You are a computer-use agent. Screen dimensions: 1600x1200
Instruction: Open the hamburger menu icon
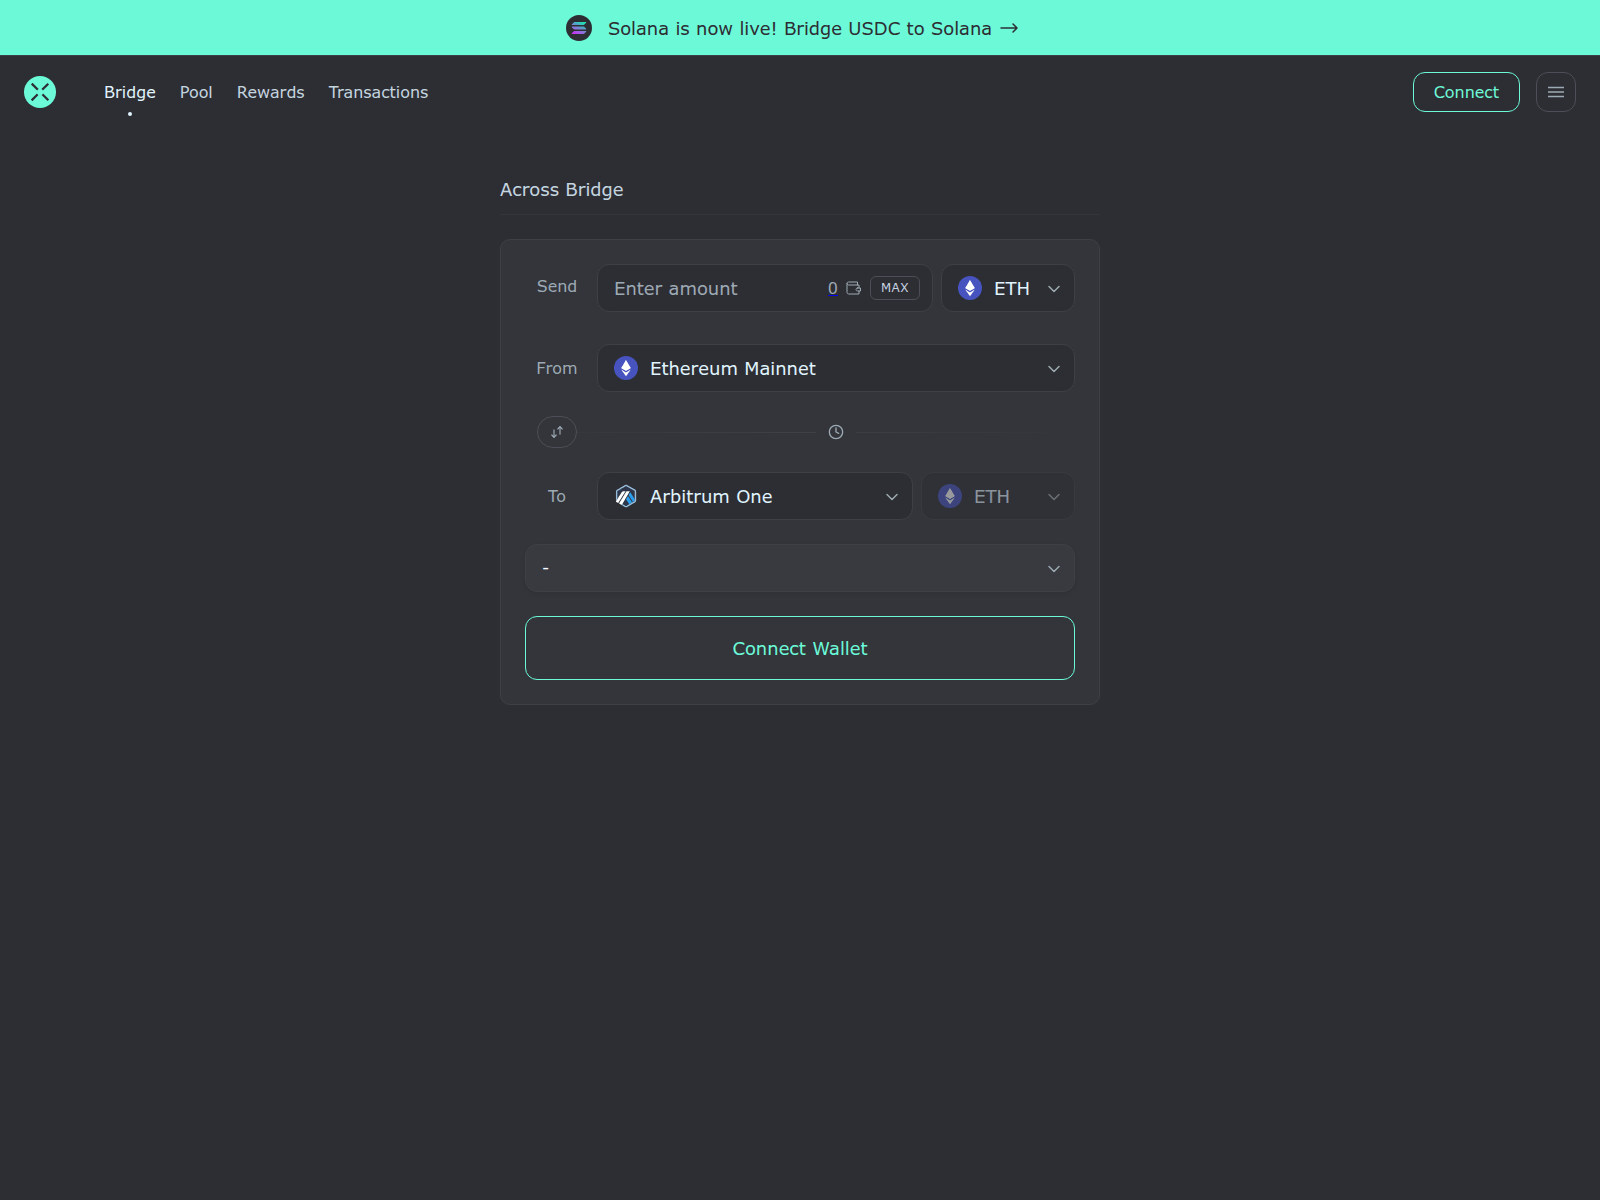1555,92
